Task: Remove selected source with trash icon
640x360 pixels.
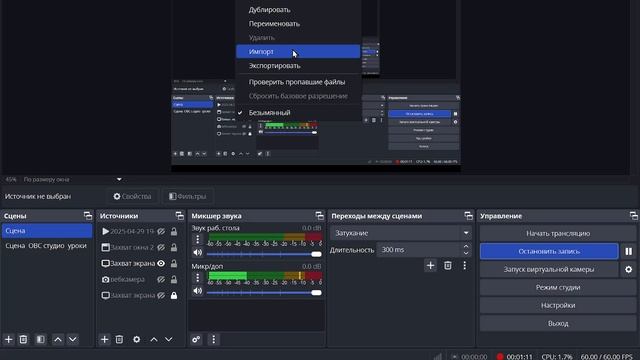Action: click(119, 339)
